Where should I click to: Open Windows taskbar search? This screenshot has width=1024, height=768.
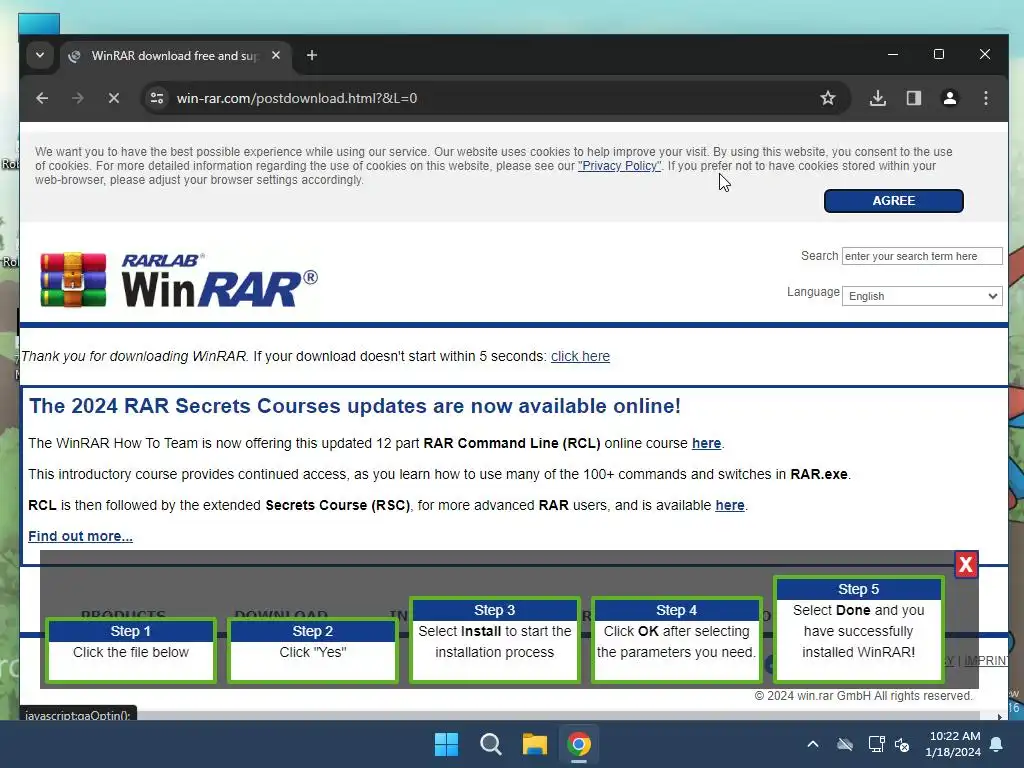click(490, 744)
